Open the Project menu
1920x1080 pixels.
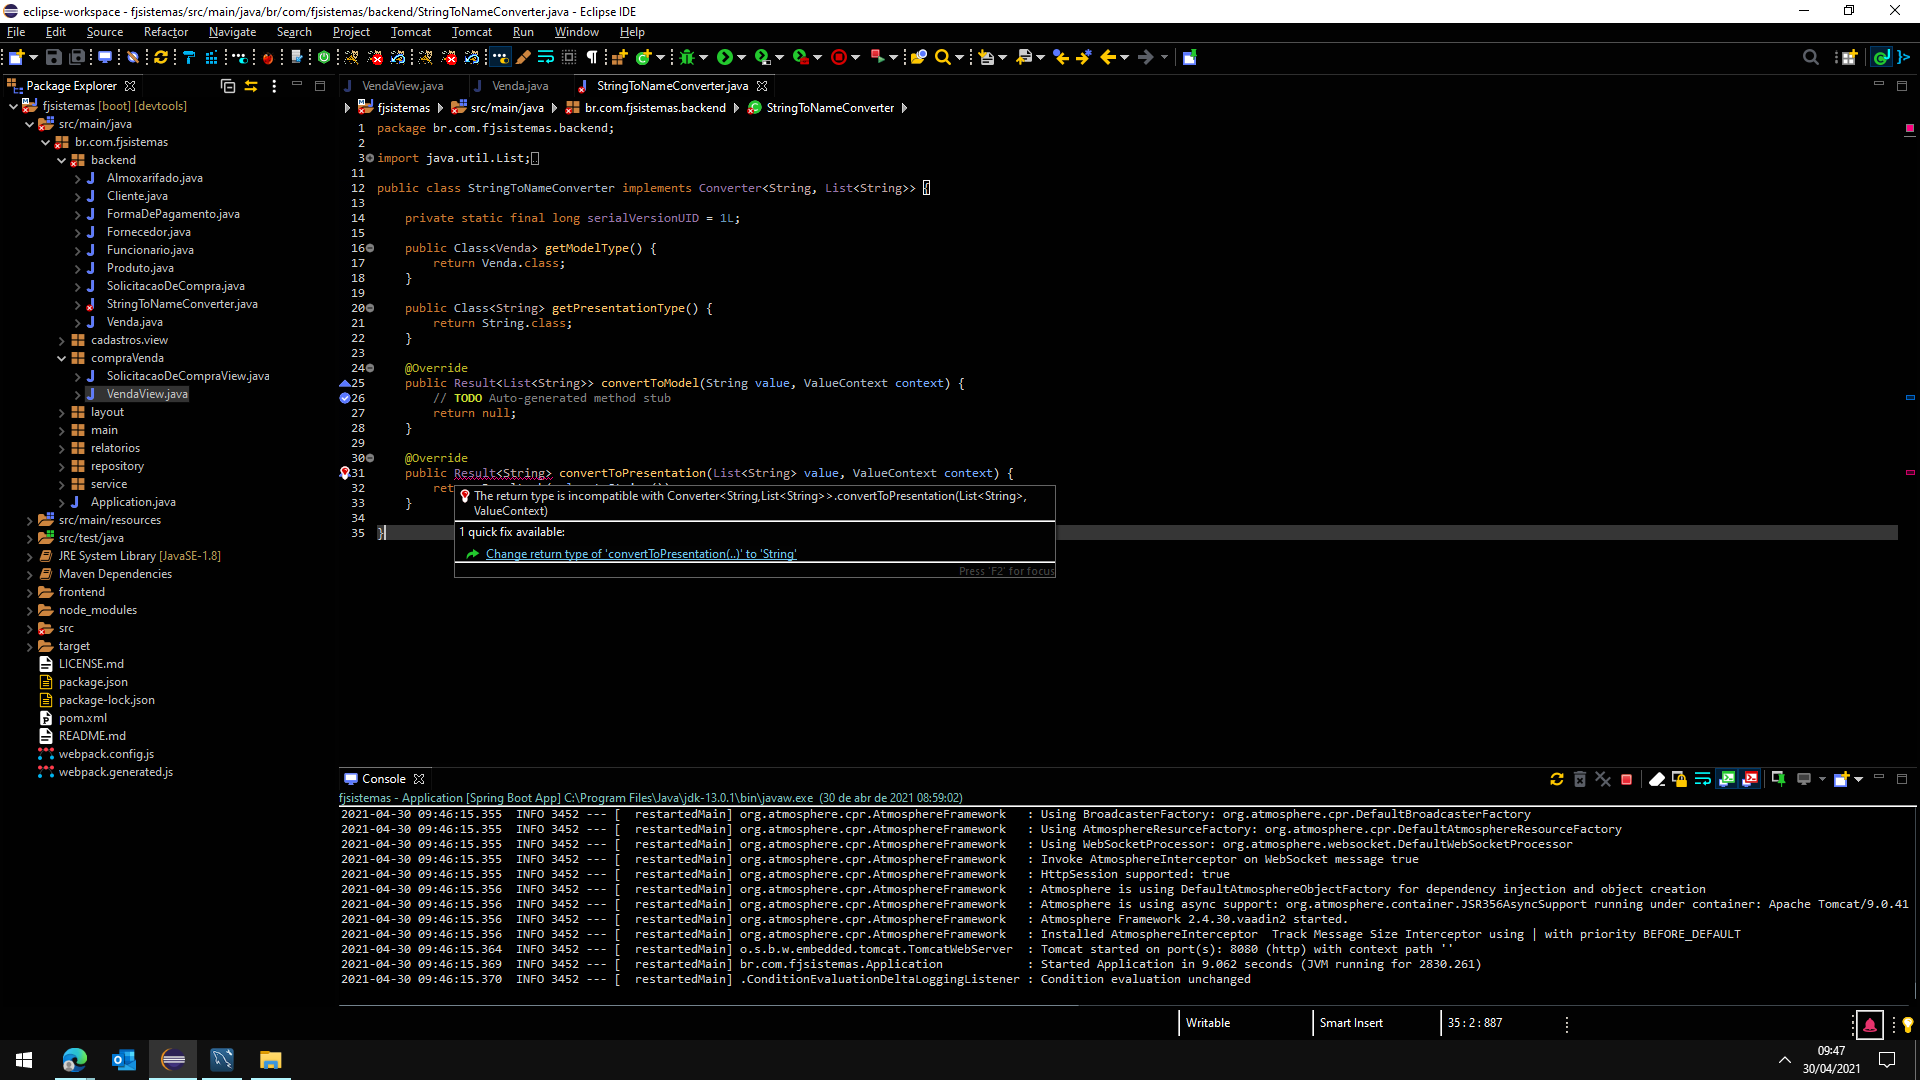351,32
